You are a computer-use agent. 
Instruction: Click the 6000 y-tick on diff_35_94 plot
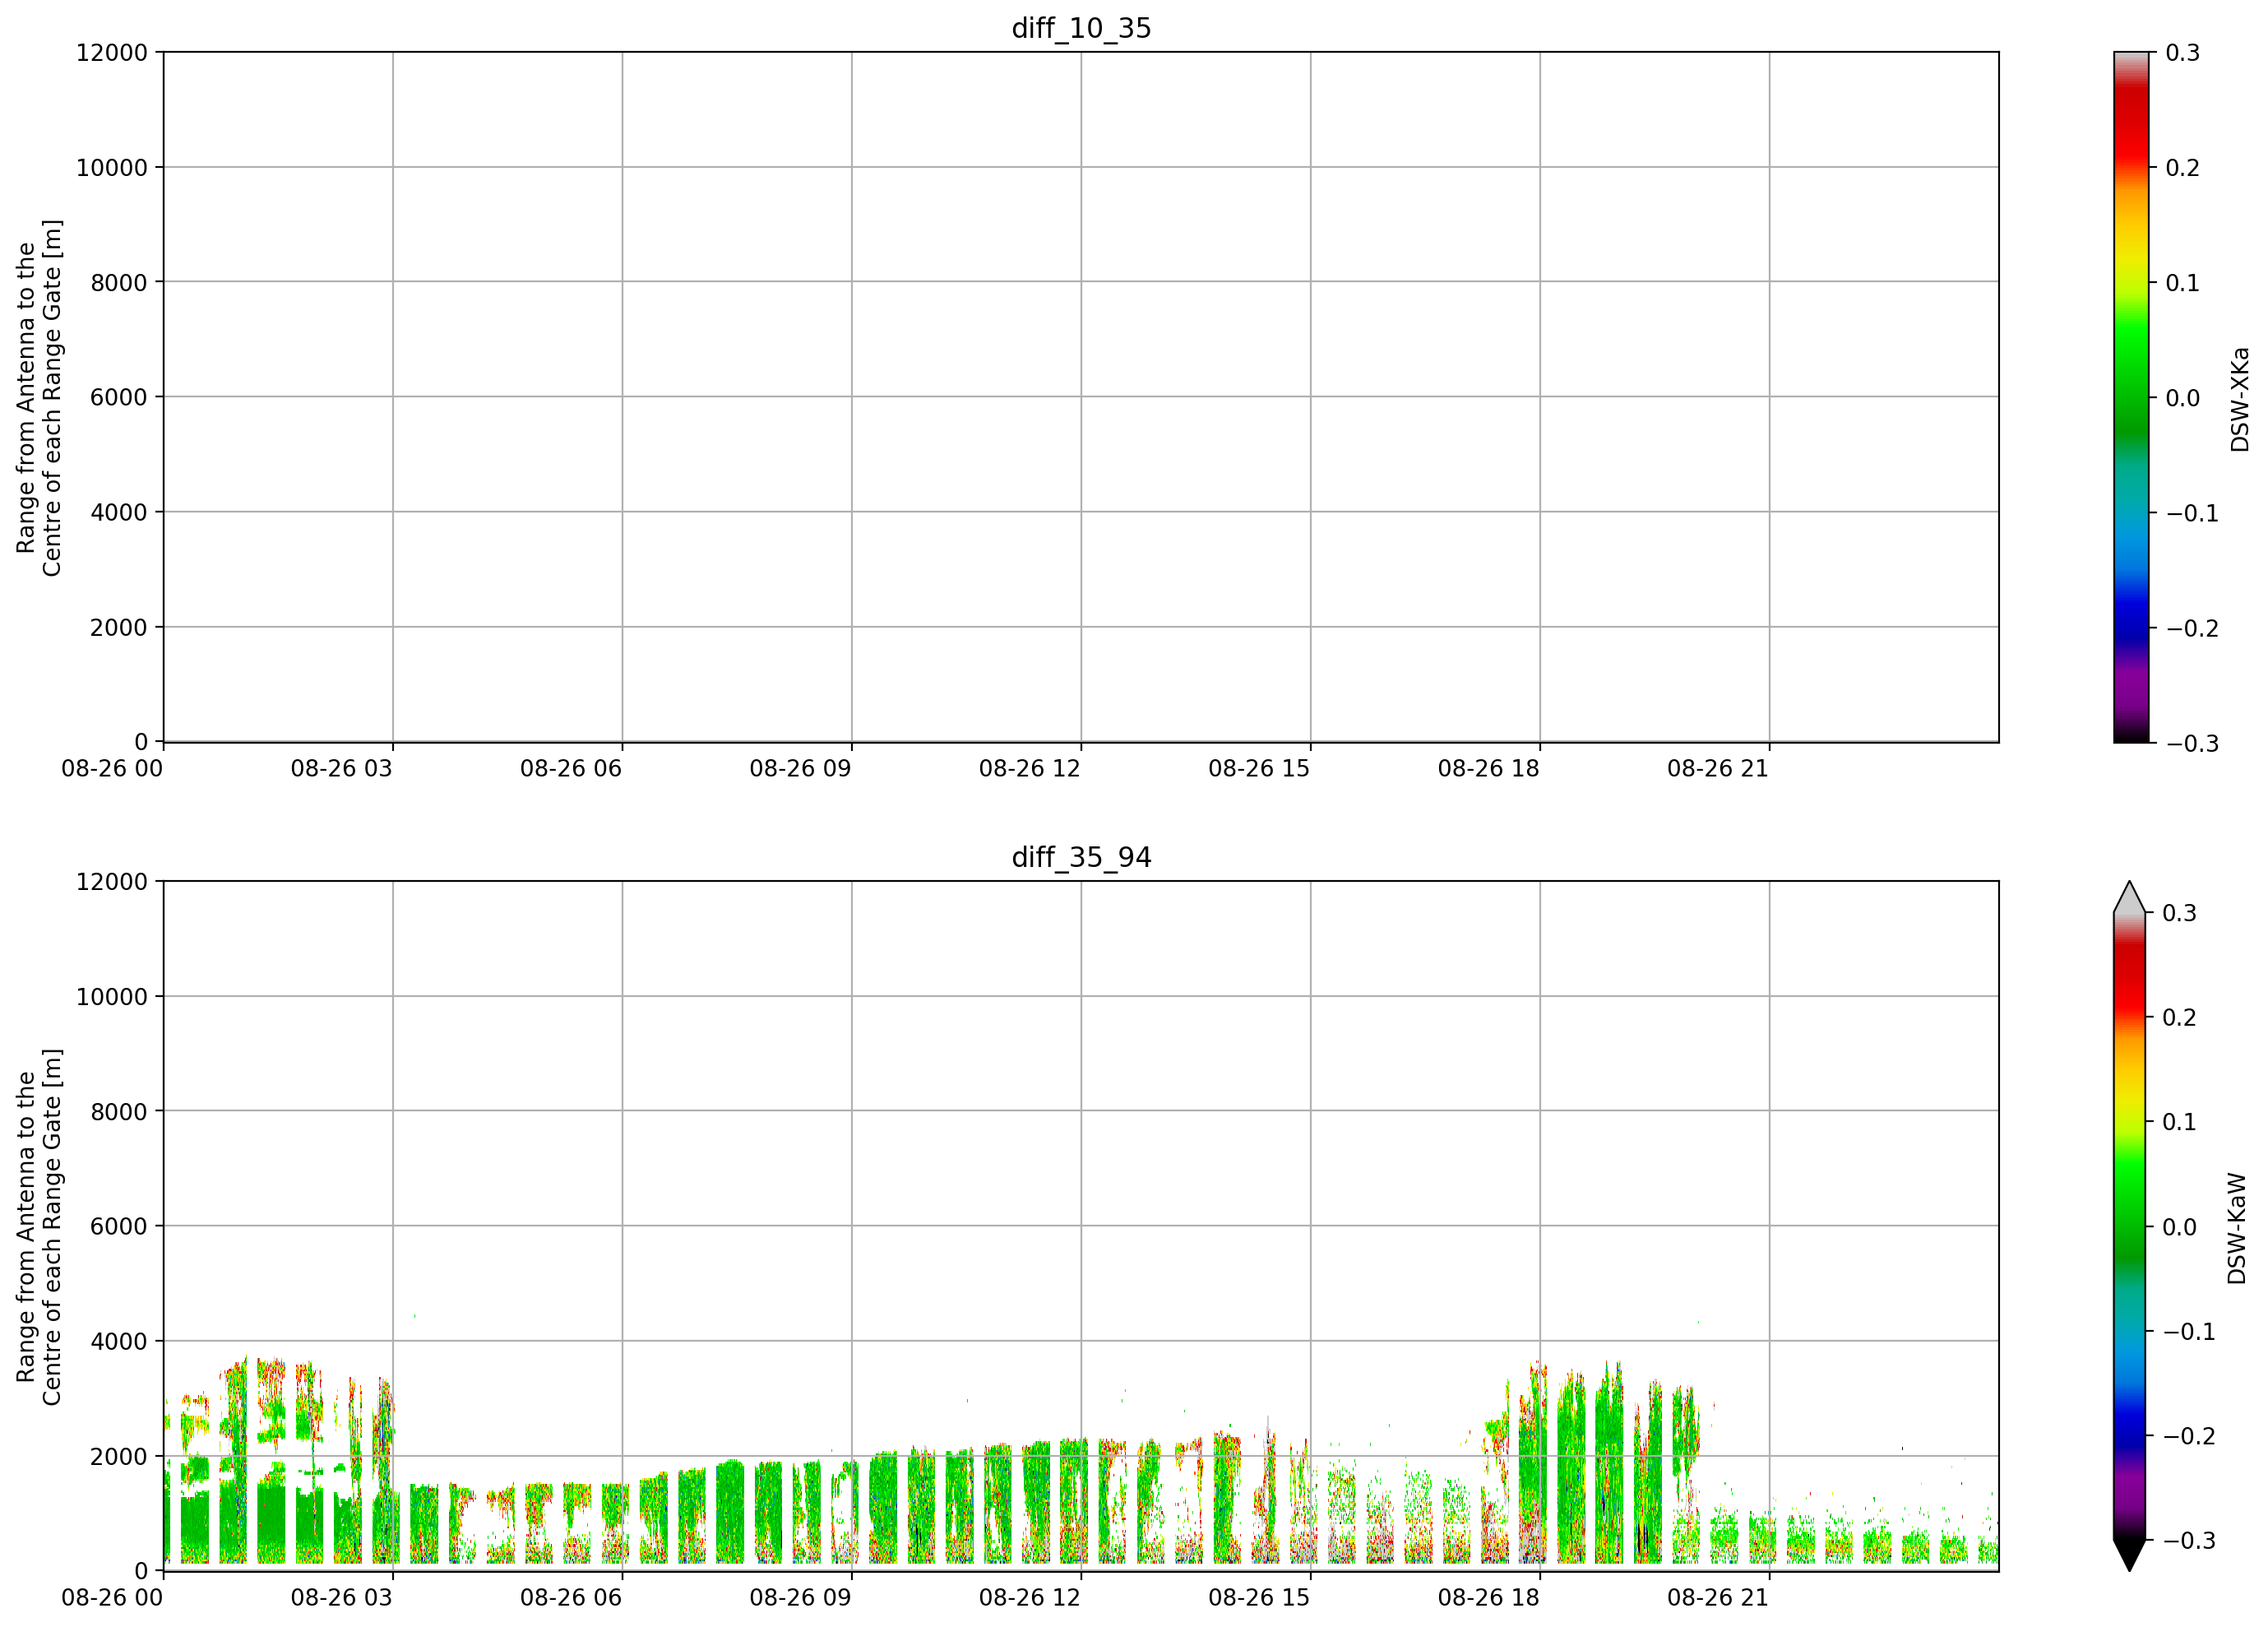(x=119, y=1226)
